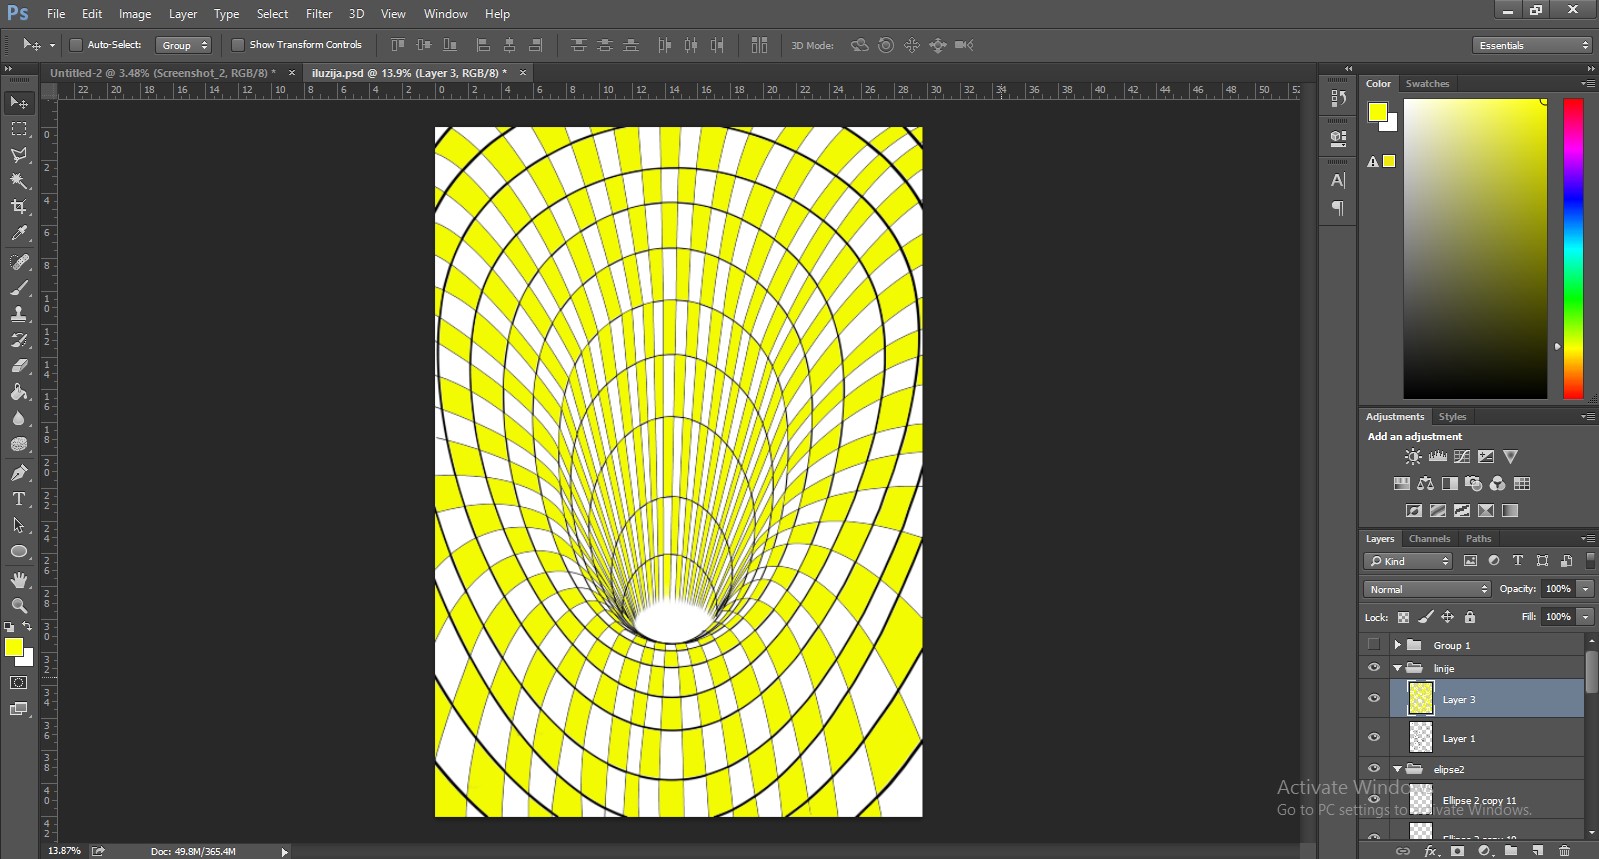
Task: Click the layer style fx icon
Action: 1431,851
